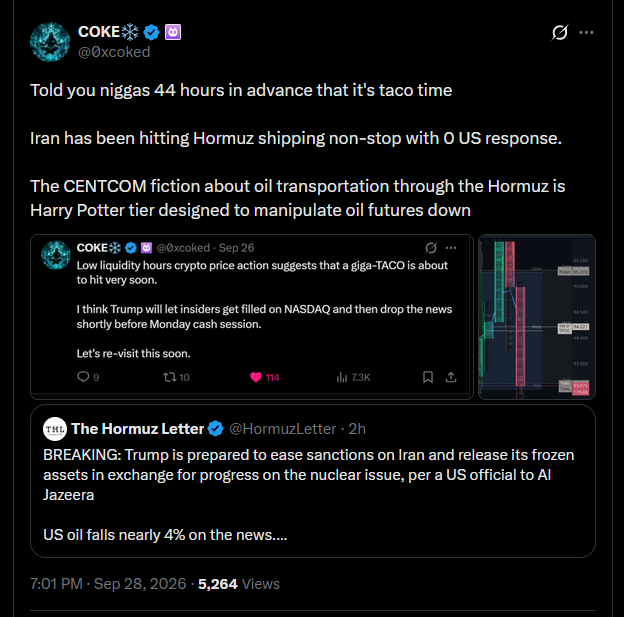Open the three-dot more menu on main post
The height and width of the screenshot is (617, 624).
(x=586, y=33)
